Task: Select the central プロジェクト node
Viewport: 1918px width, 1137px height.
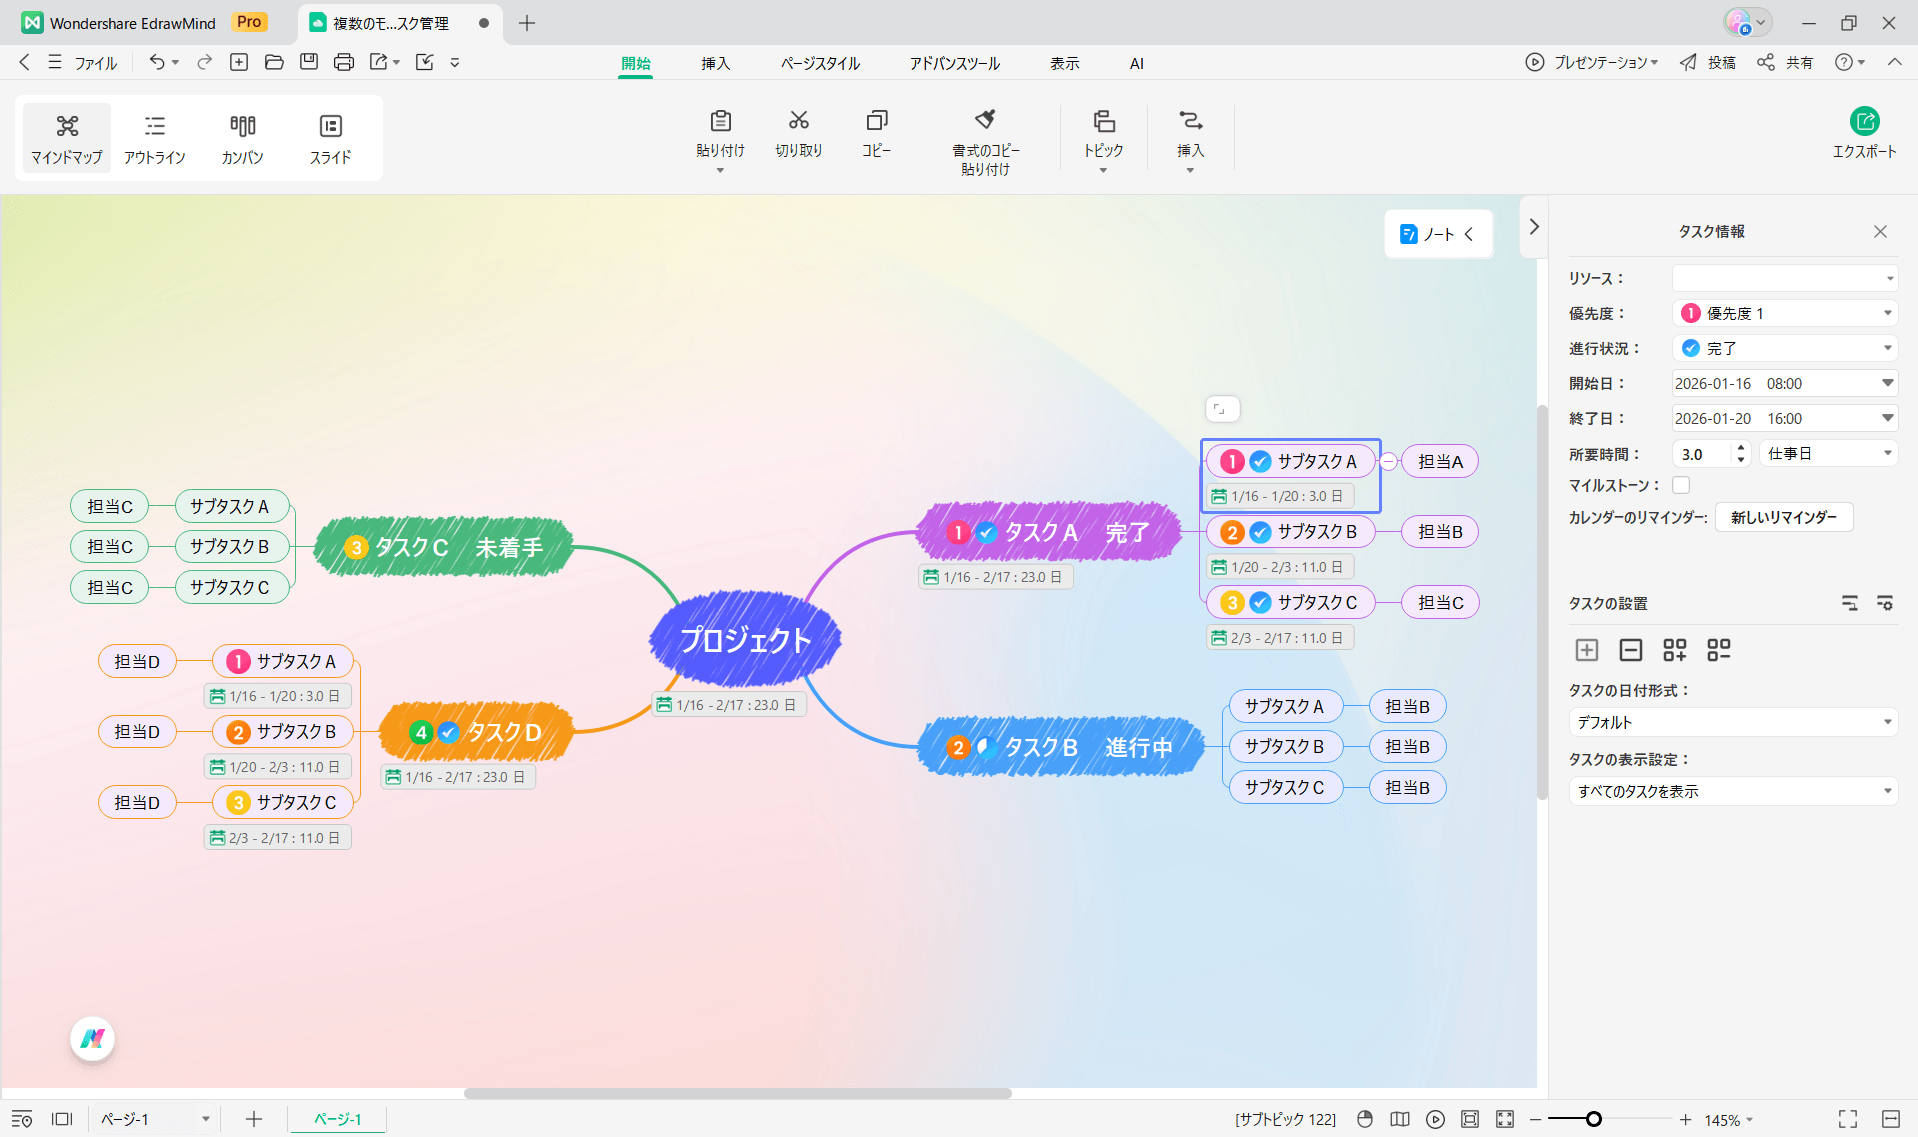Action: (745, 639)
